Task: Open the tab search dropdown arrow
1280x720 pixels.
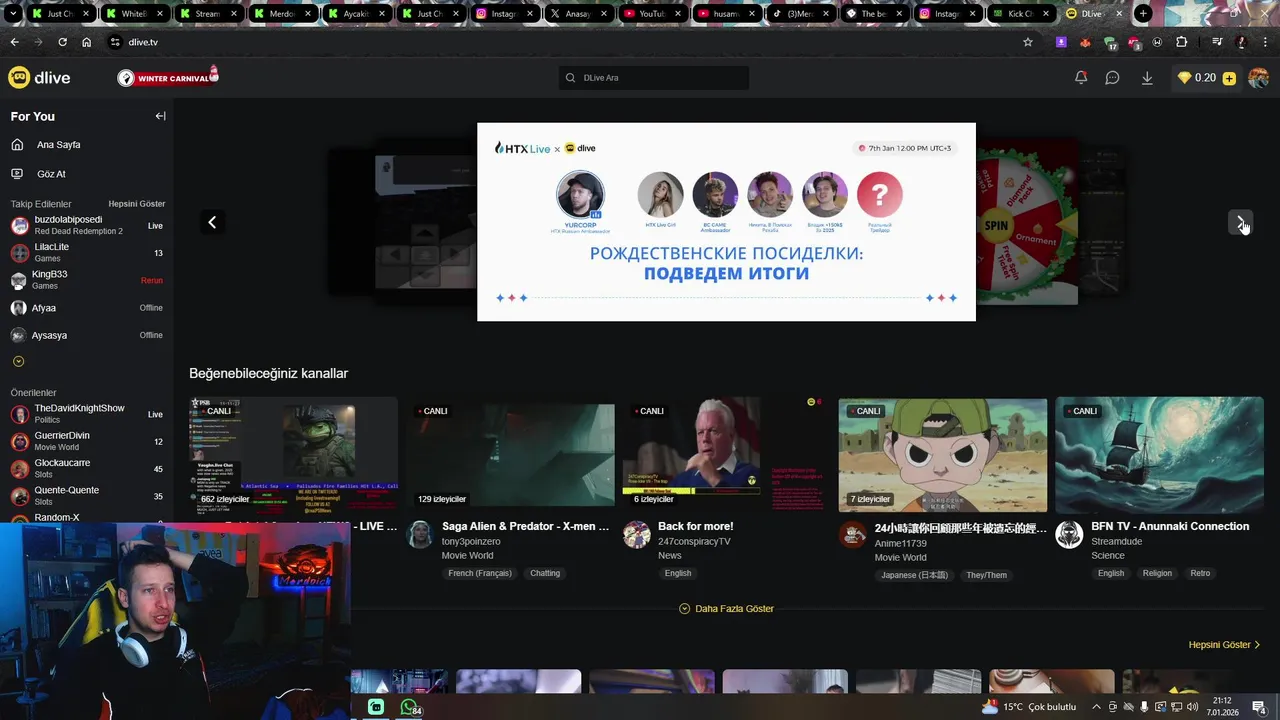Action: [x=13, y=14]
